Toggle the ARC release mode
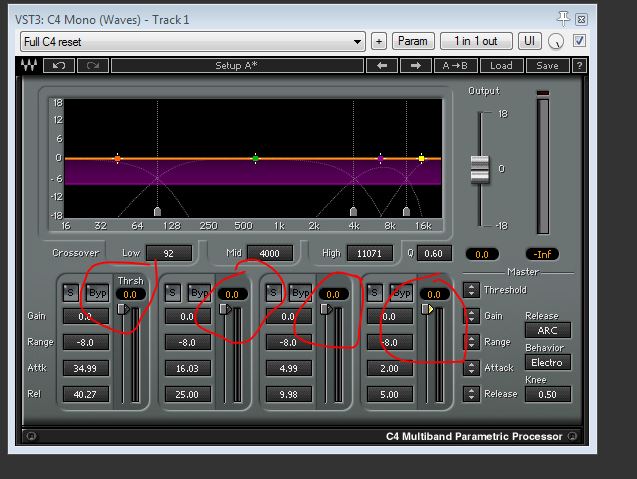 [548, 330]
